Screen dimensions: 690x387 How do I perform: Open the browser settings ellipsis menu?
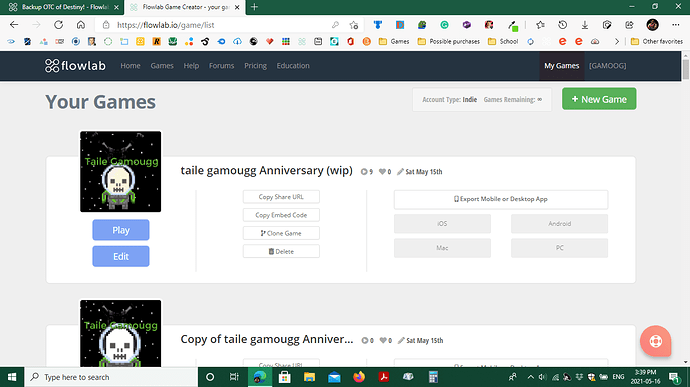pyautogui.click(x=675, y=25)
